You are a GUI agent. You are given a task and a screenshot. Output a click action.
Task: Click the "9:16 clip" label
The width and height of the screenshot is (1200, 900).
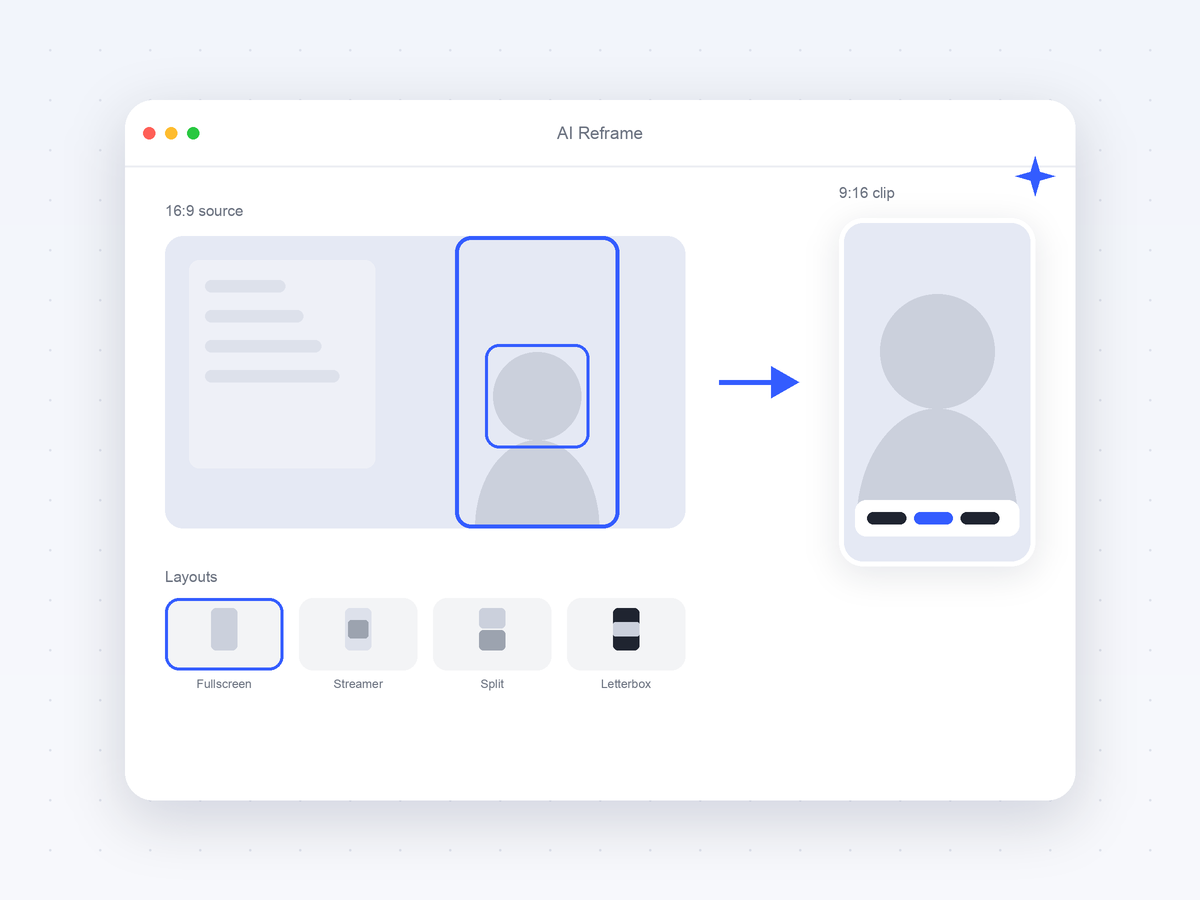tap(867, 193)
